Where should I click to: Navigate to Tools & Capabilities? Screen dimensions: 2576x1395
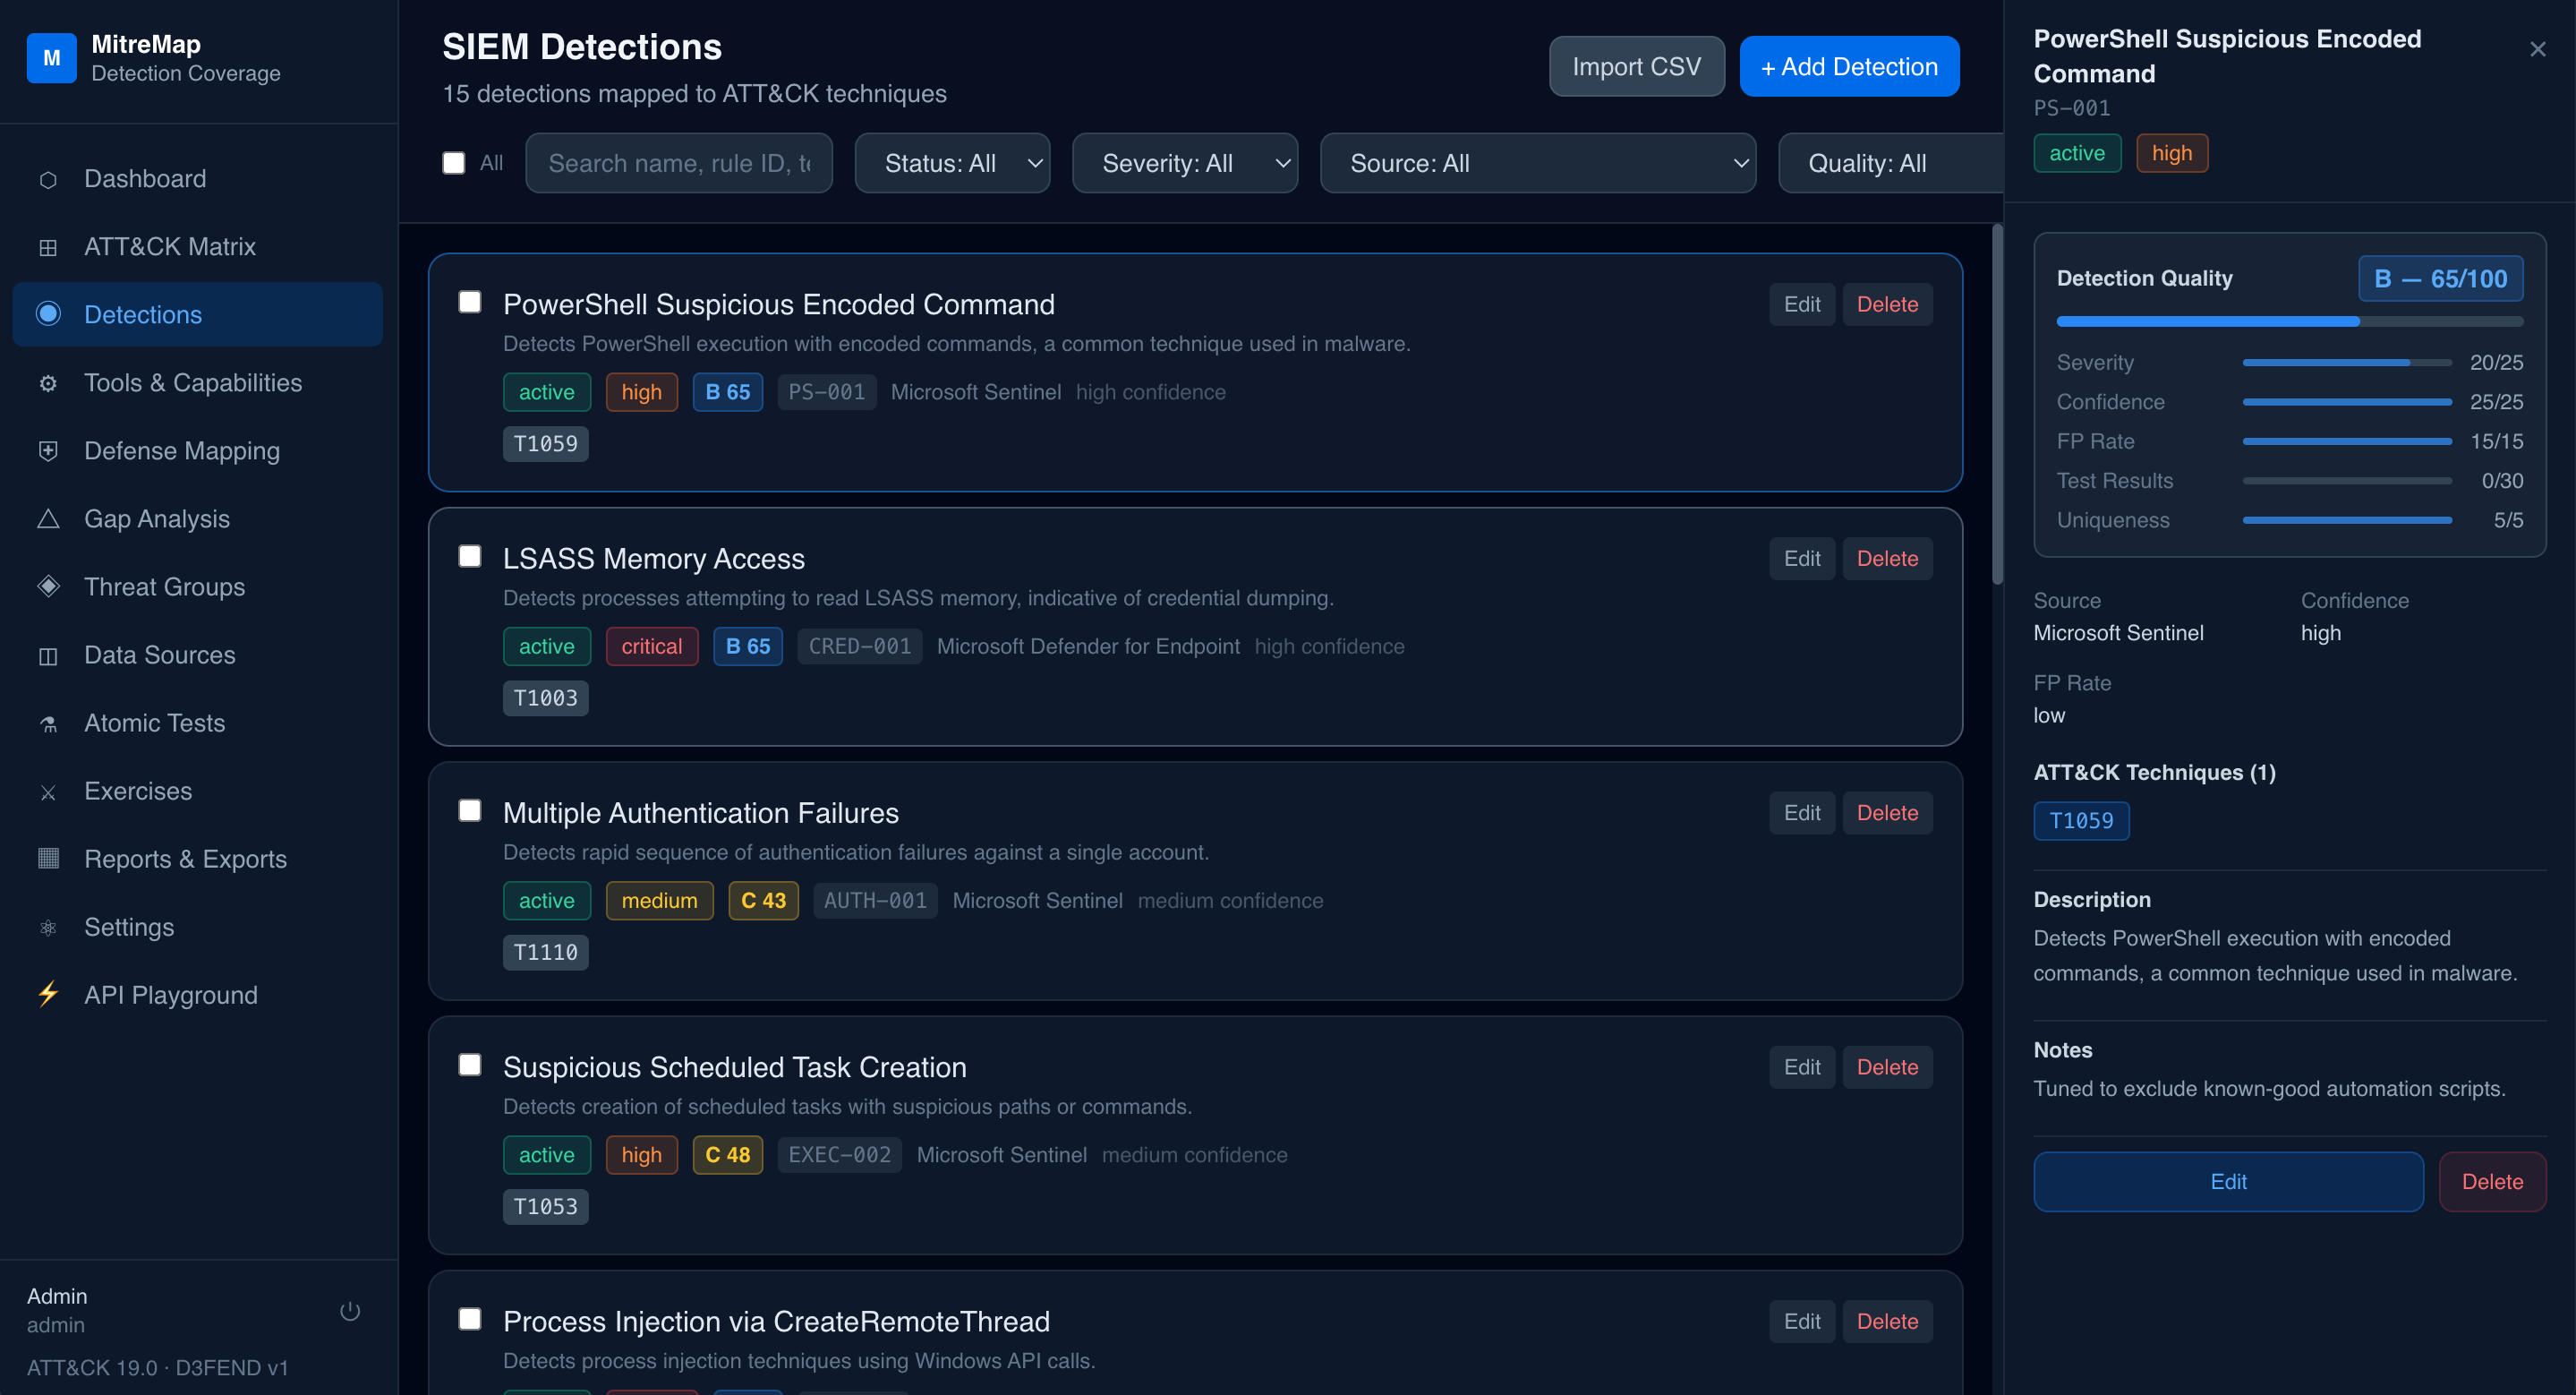coord(198,383)
